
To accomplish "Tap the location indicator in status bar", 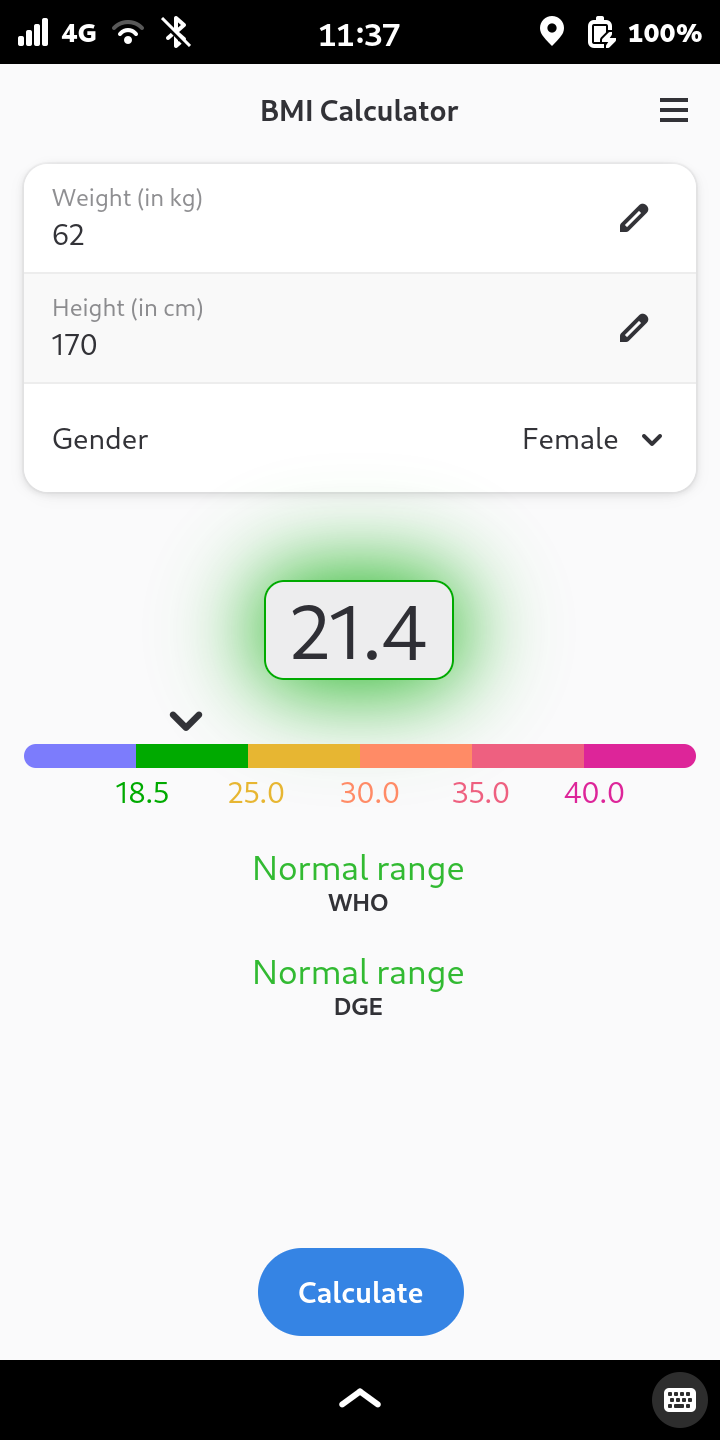I will [551, 32].
